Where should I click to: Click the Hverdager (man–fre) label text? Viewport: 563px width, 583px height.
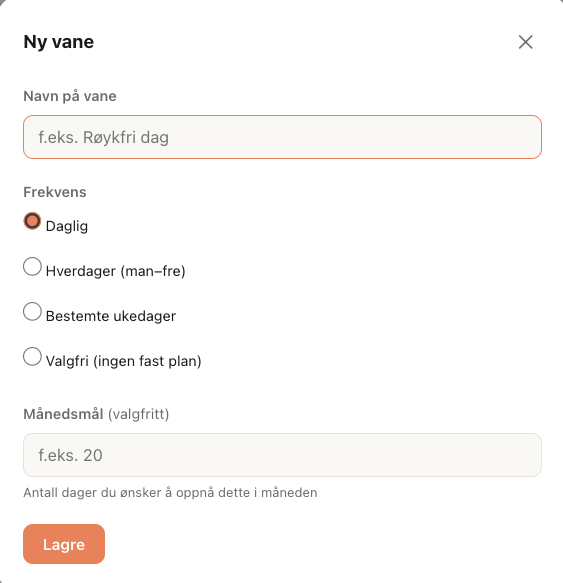(116, 271)
